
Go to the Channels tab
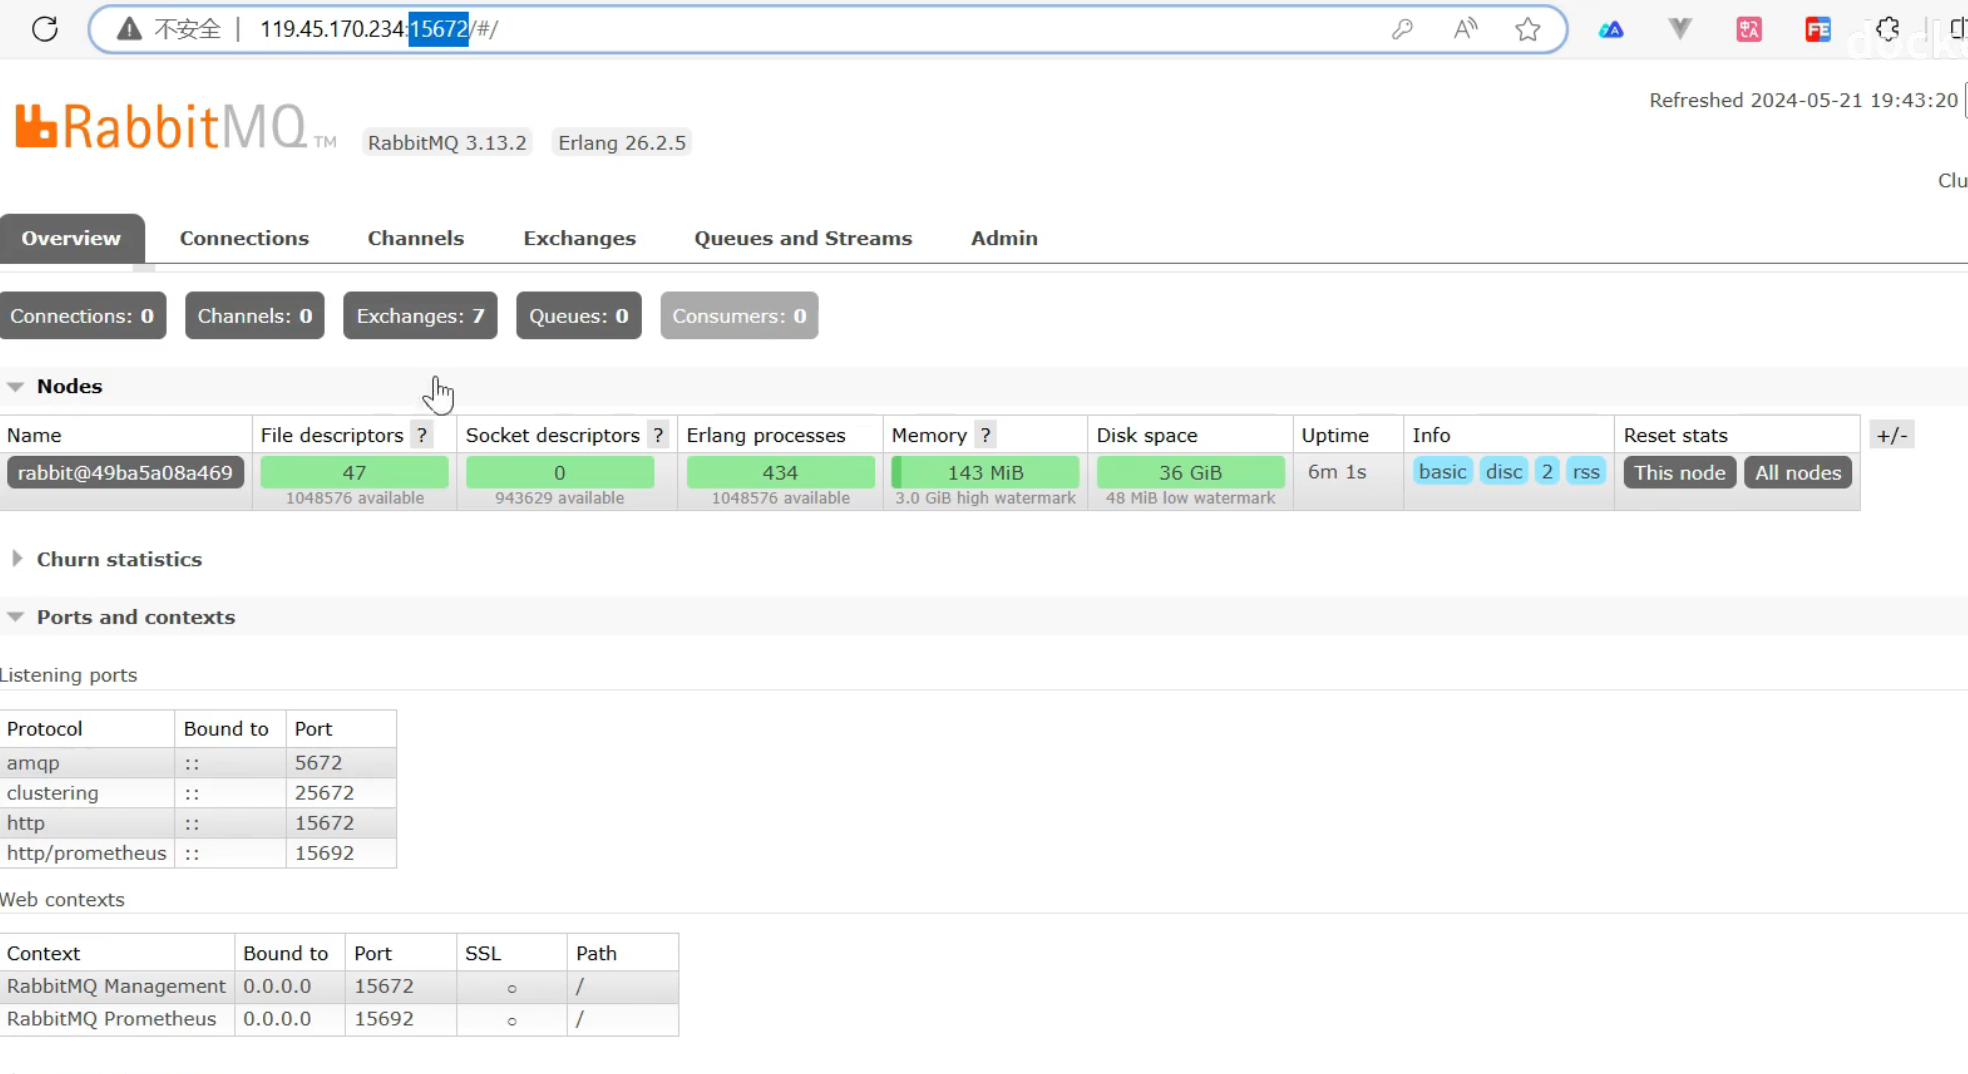click(x=416, y=238)
